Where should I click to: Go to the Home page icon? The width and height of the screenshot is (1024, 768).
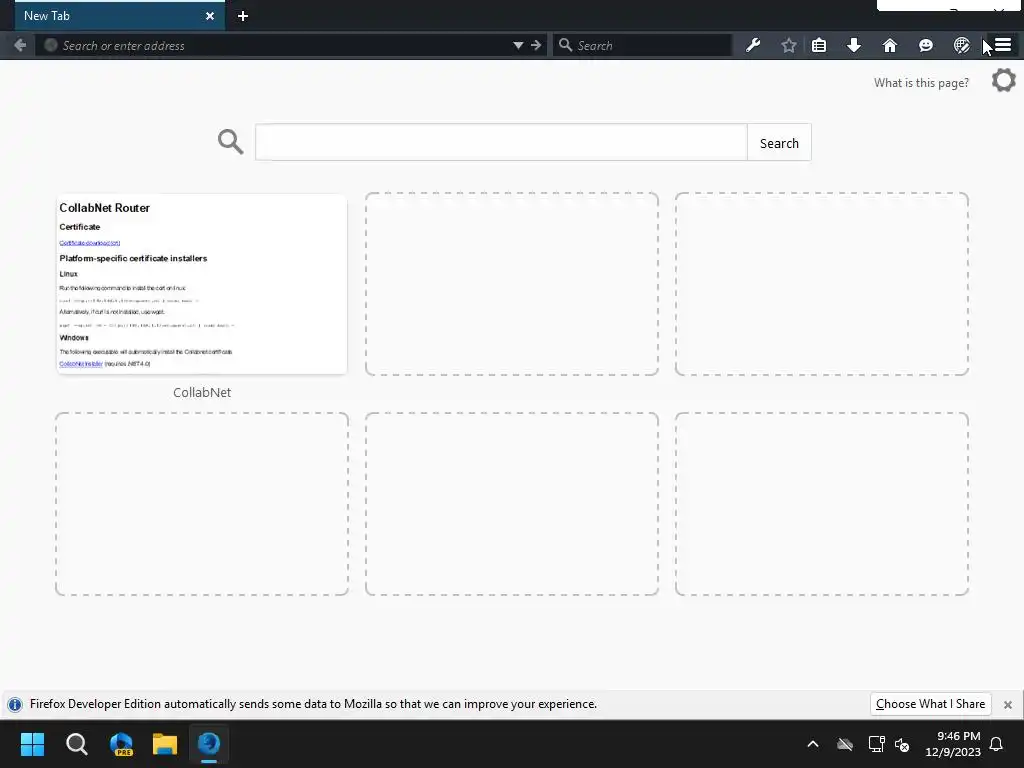(x=889, y=45)
